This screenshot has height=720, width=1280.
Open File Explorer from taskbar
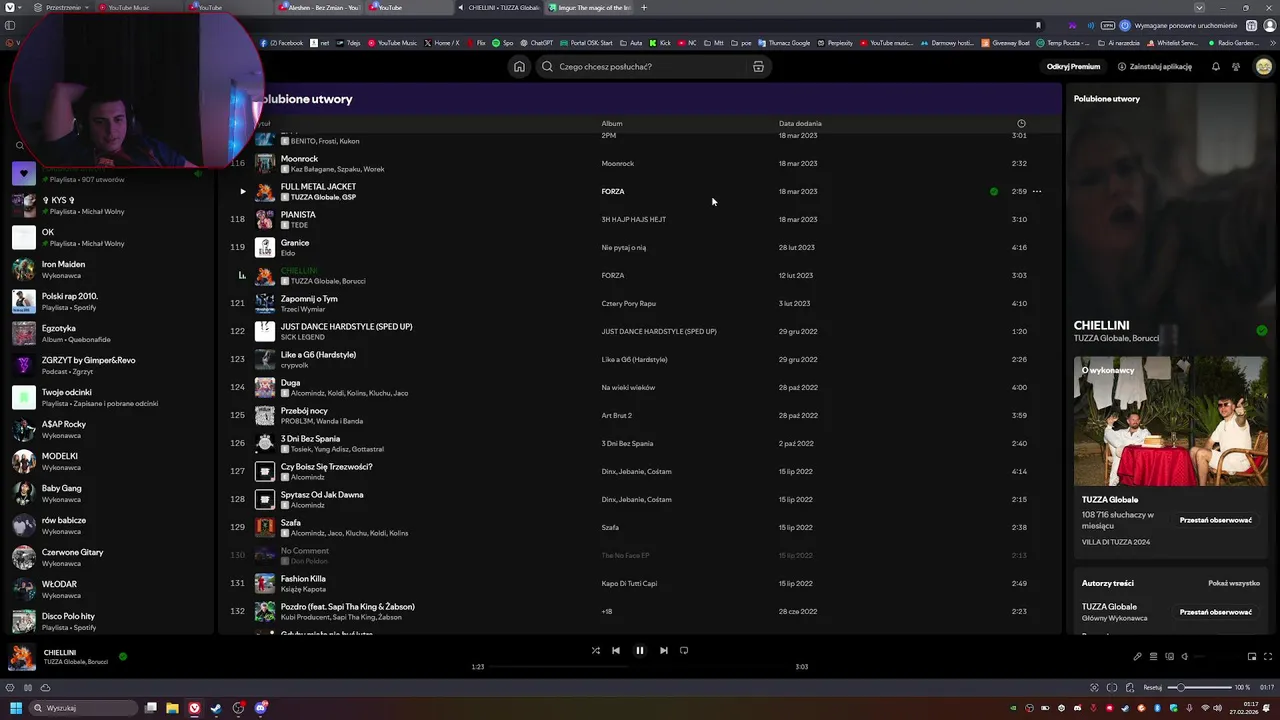172,708
